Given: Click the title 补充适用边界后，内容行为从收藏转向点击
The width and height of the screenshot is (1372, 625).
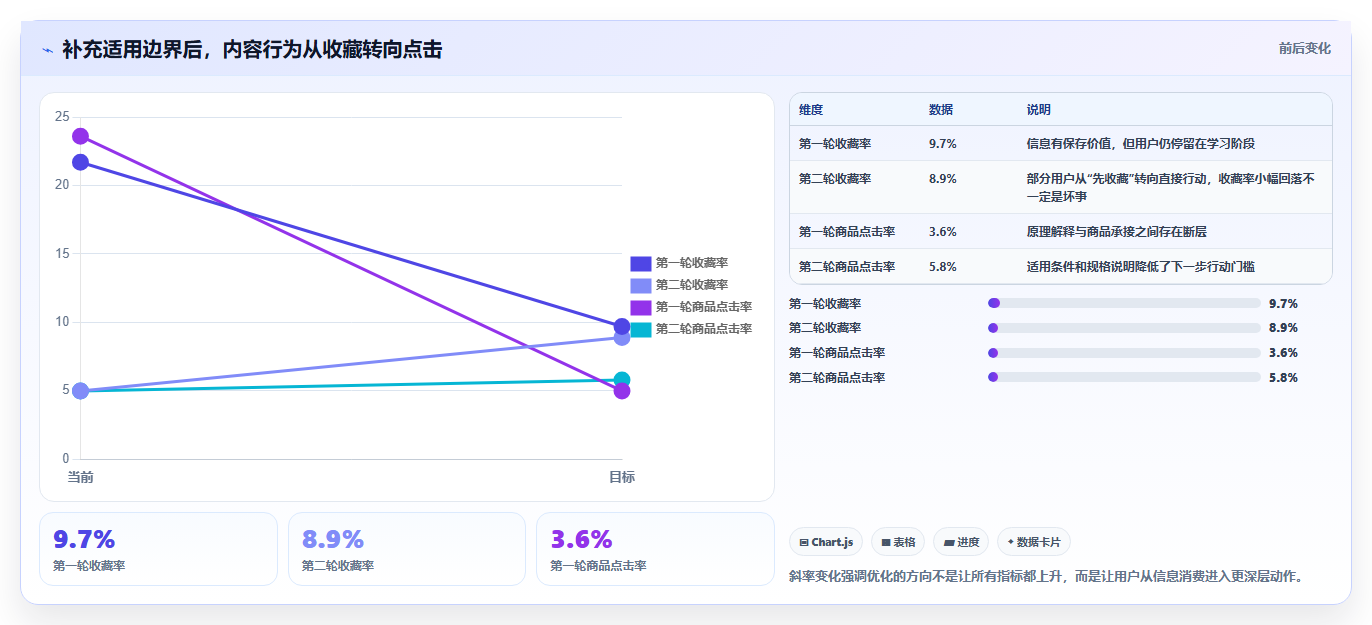Looking at the screenshot, I should (x=252, y=50).
